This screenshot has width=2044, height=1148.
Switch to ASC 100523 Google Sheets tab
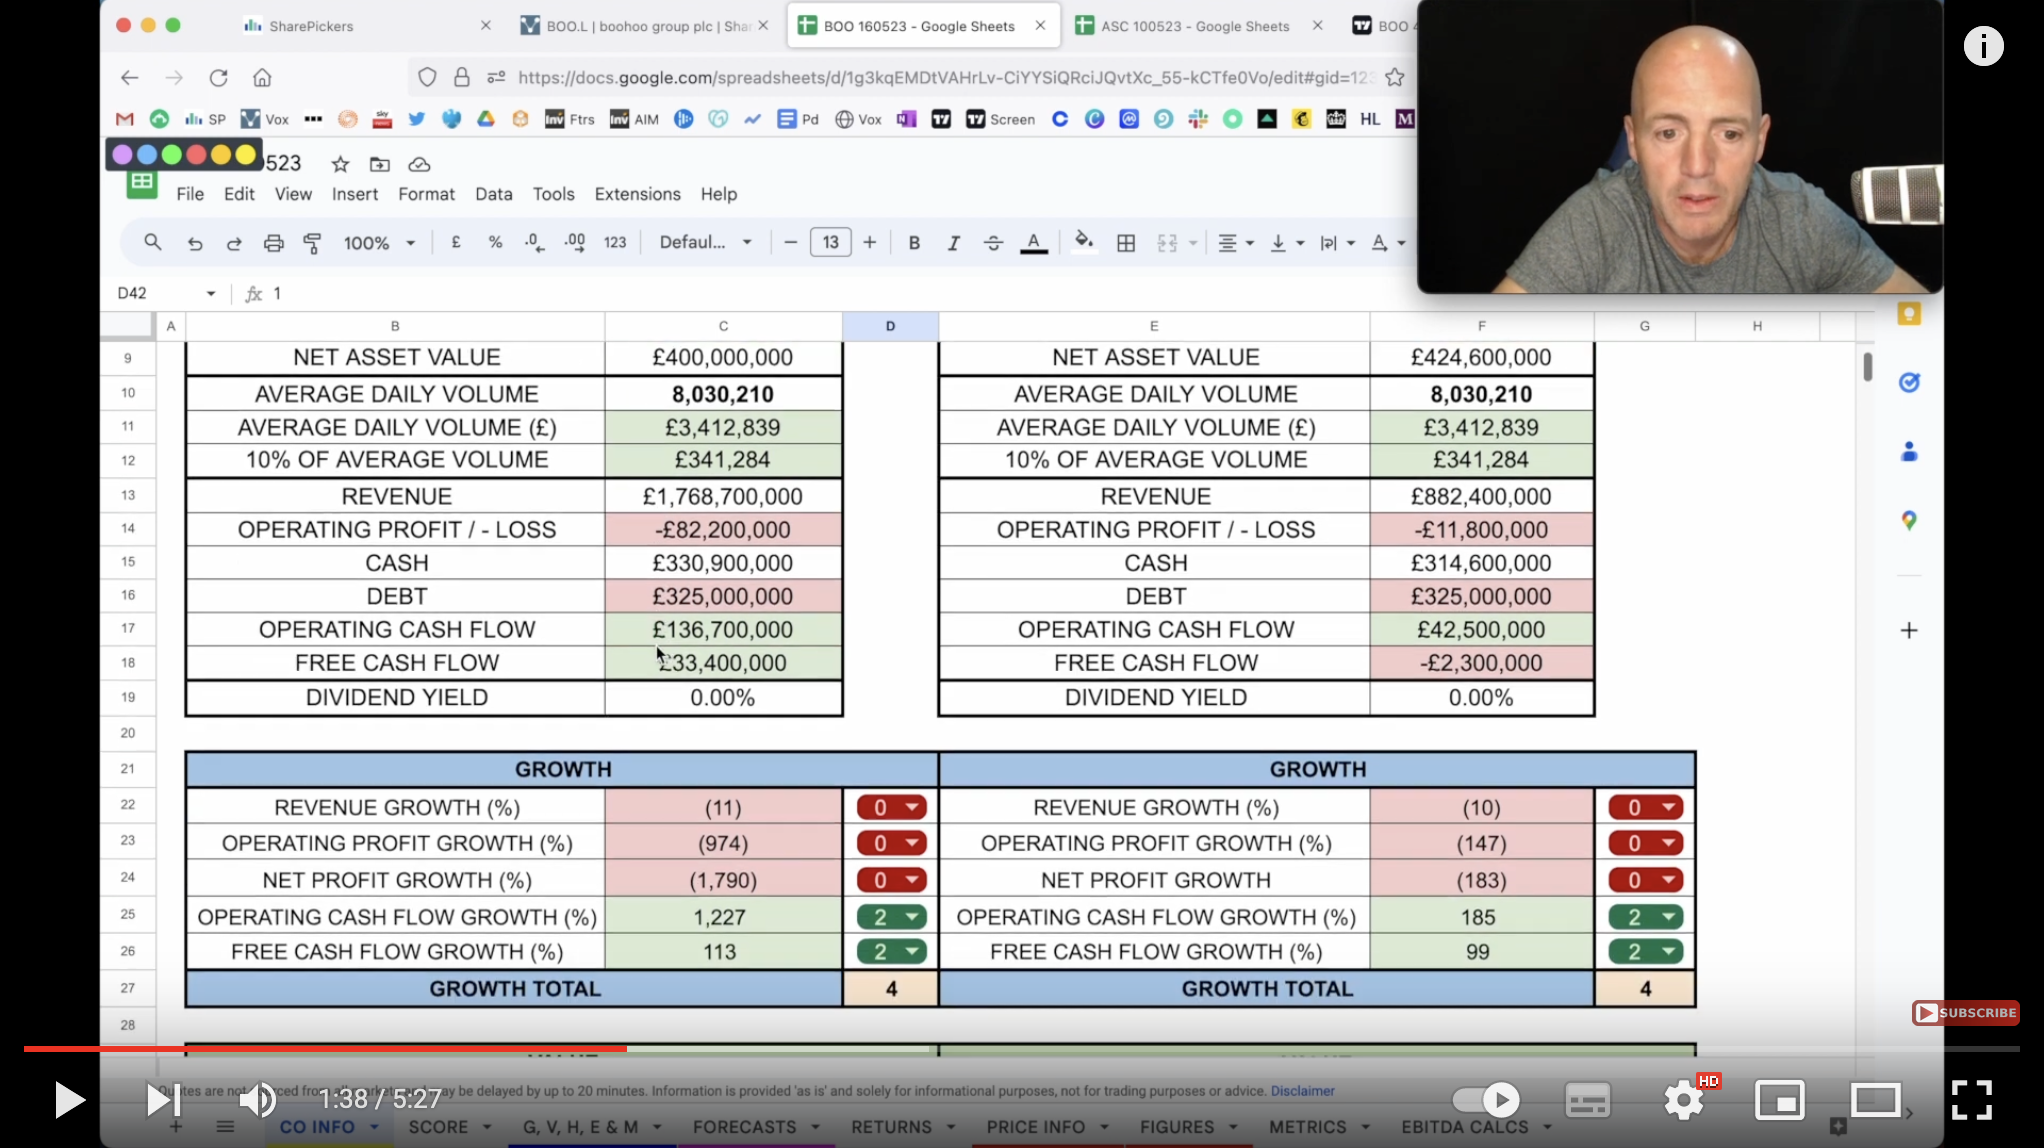point(1194,26)
